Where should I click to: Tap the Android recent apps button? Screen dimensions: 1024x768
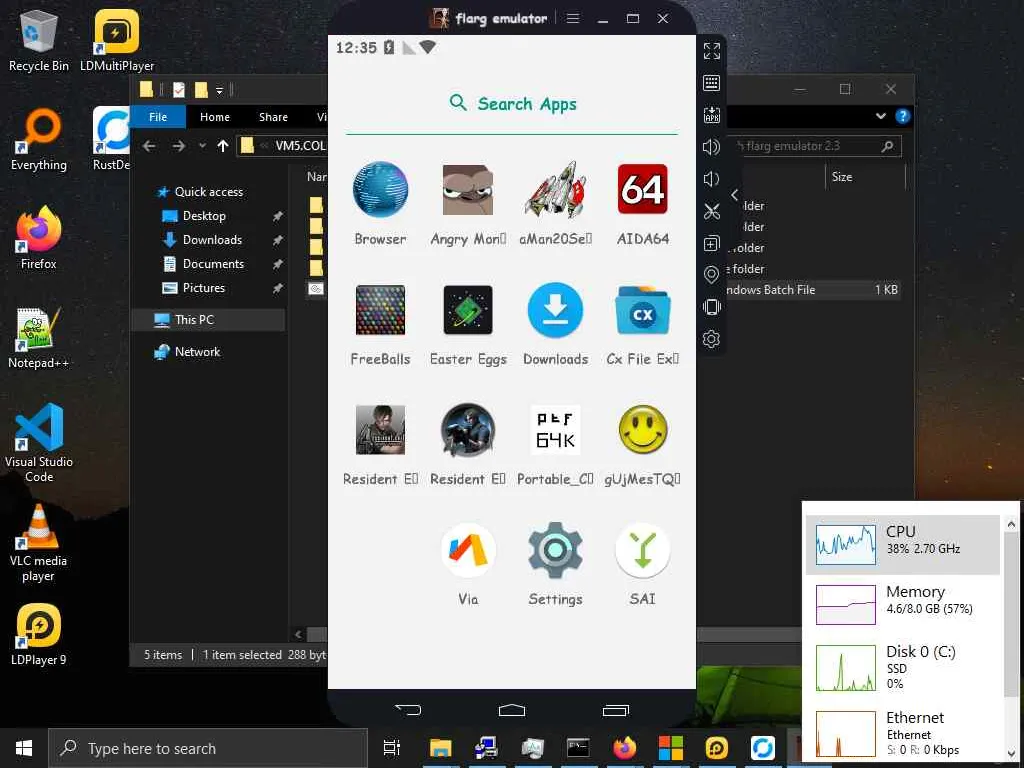click(x=616, y=710)
